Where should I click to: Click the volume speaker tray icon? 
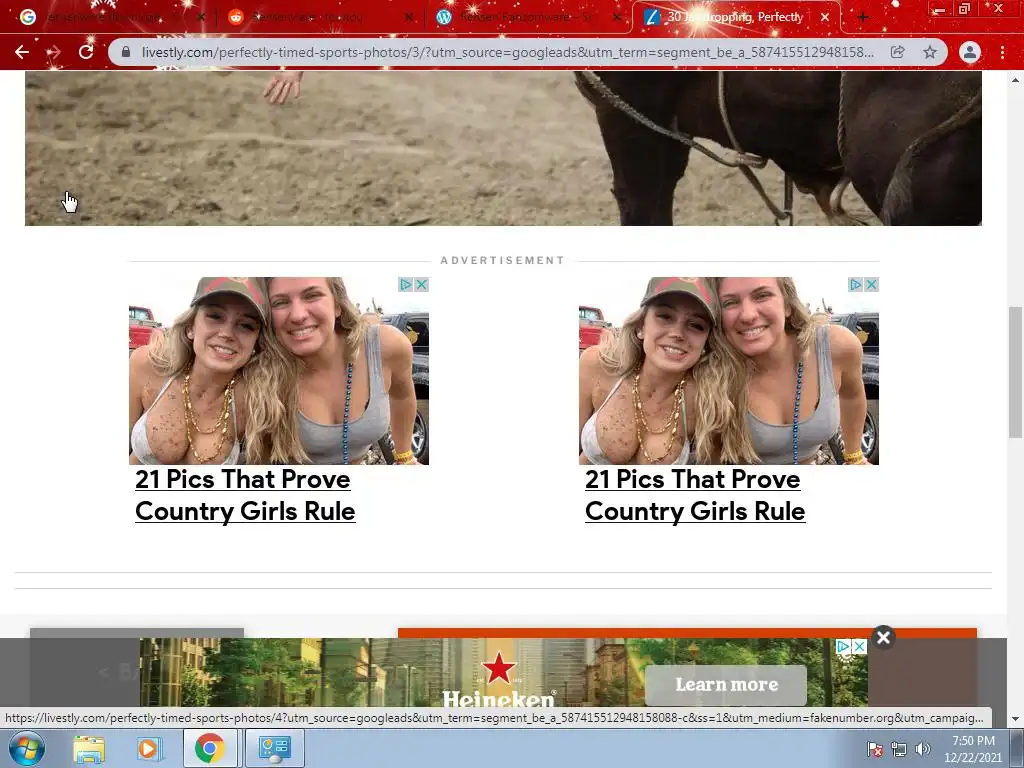(923, 749)
